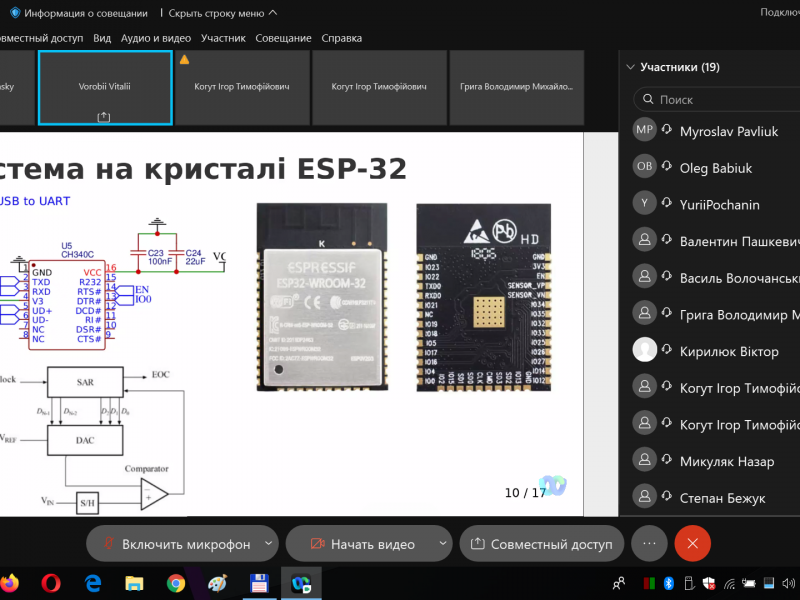Hide the menu bar via Скрыть строку меню
Viewport: 800px width, 600px height.
[222, 13]
